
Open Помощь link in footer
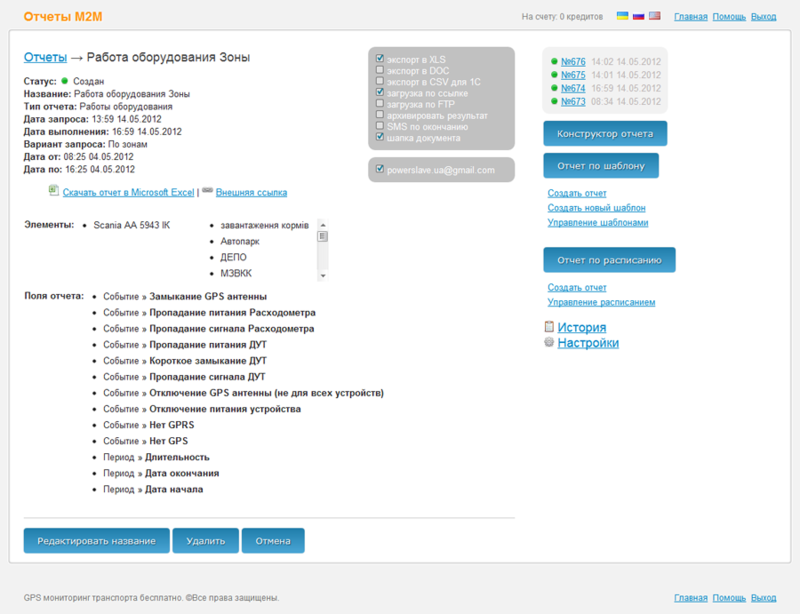pos(729,598)
